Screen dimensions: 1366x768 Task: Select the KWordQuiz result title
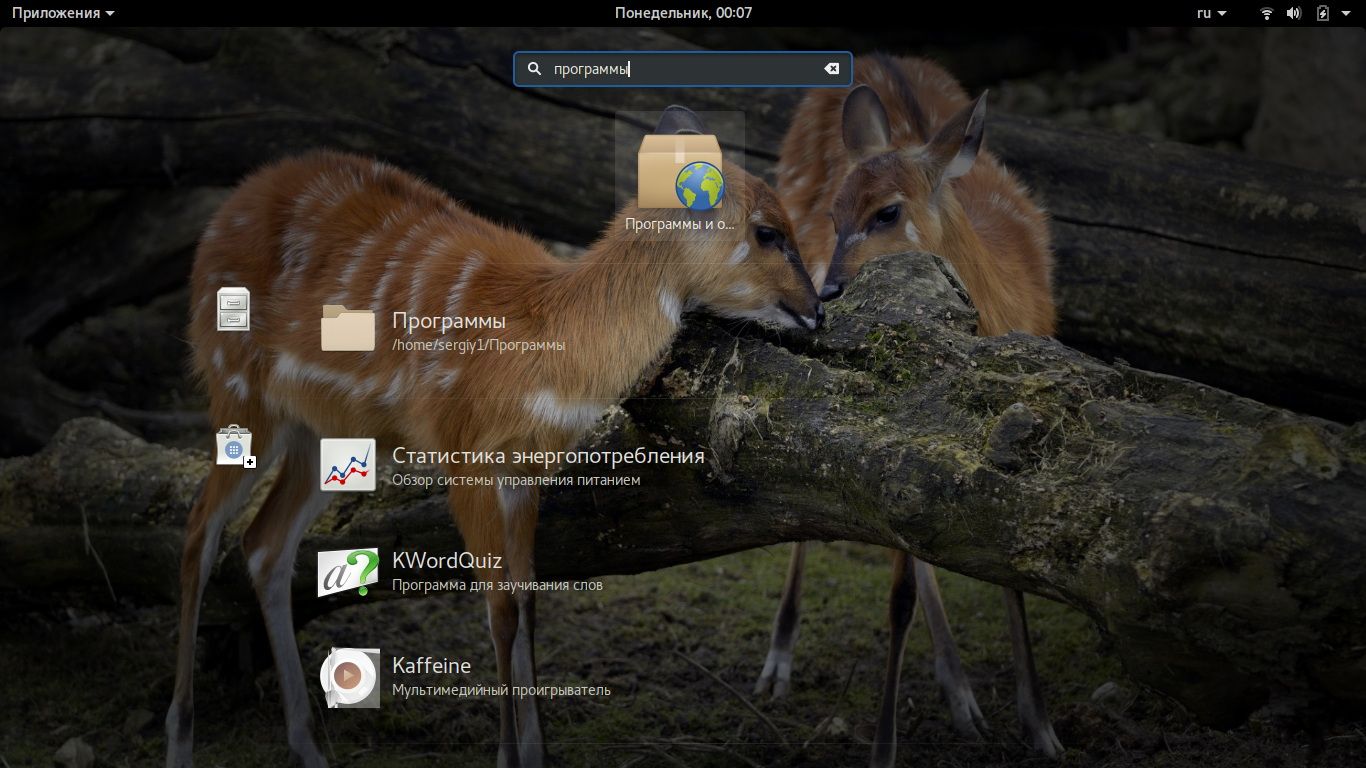point(447,560)
